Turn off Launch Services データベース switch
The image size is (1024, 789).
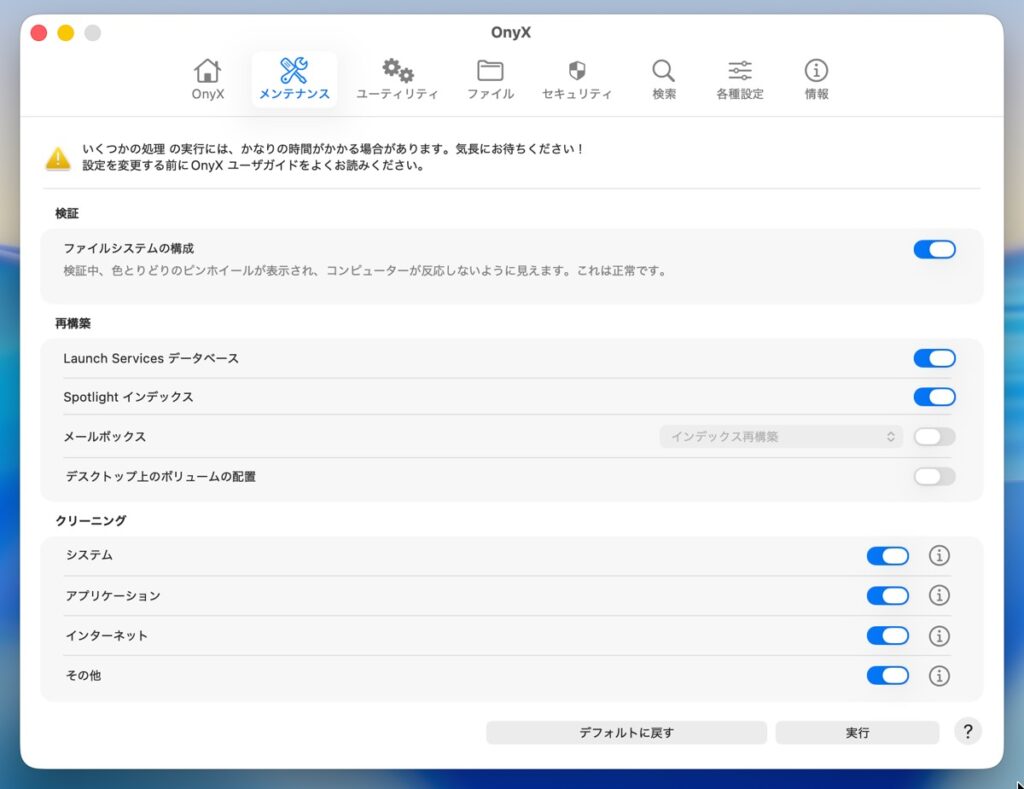tap(934, 358)
